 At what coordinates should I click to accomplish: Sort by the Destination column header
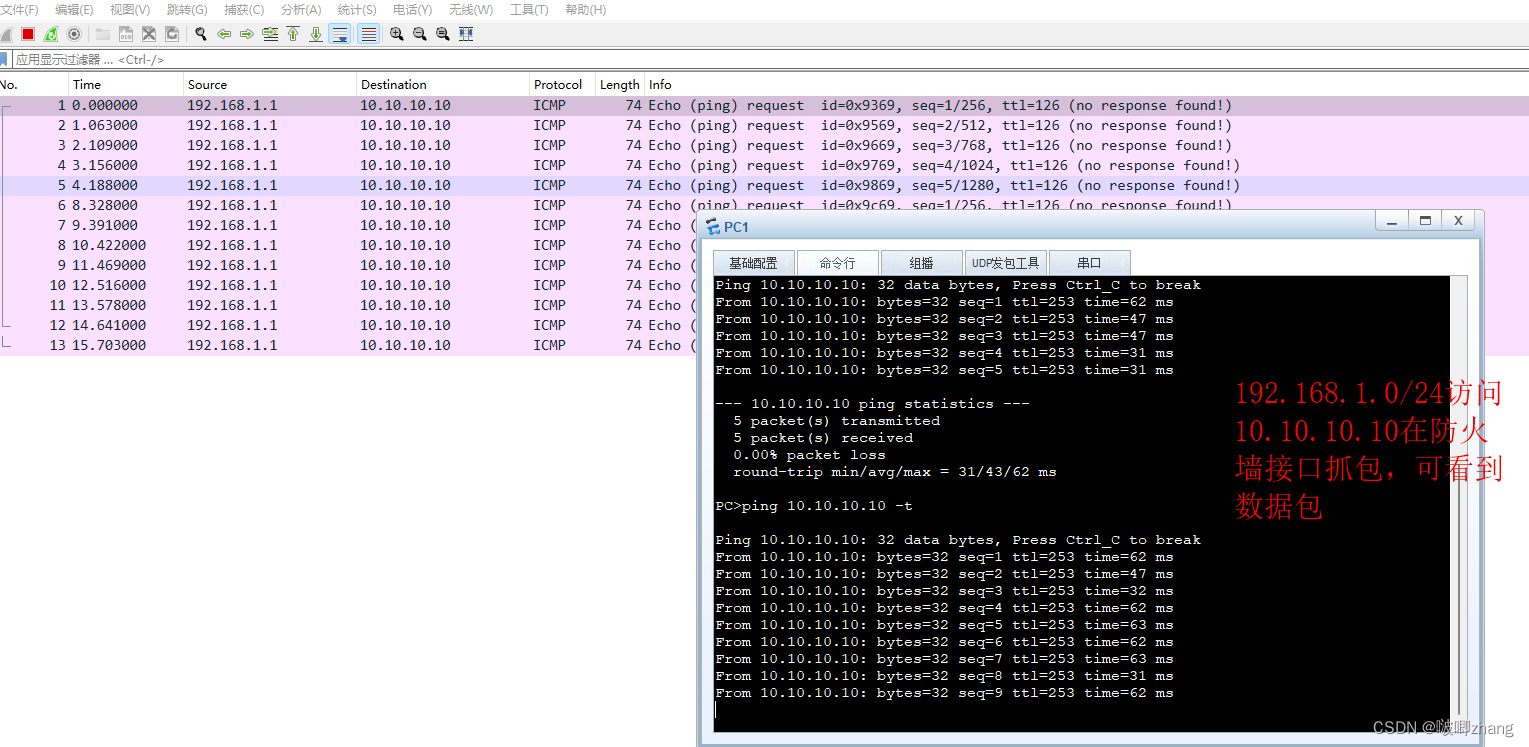(443, 85)
